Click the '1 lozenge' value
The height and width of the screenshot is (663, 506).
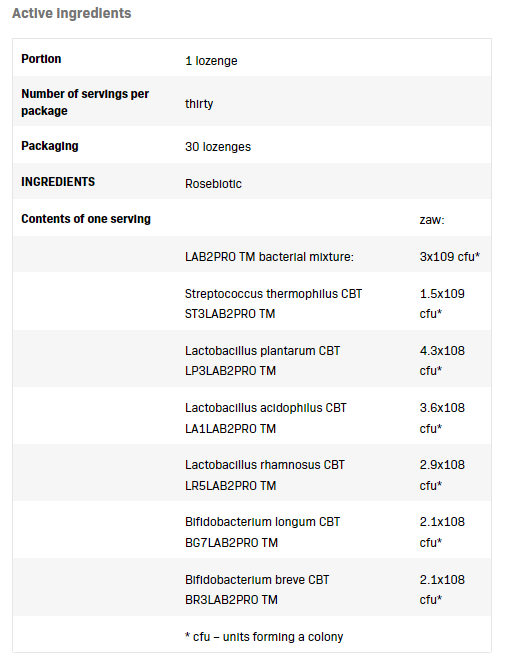(211, 61)
